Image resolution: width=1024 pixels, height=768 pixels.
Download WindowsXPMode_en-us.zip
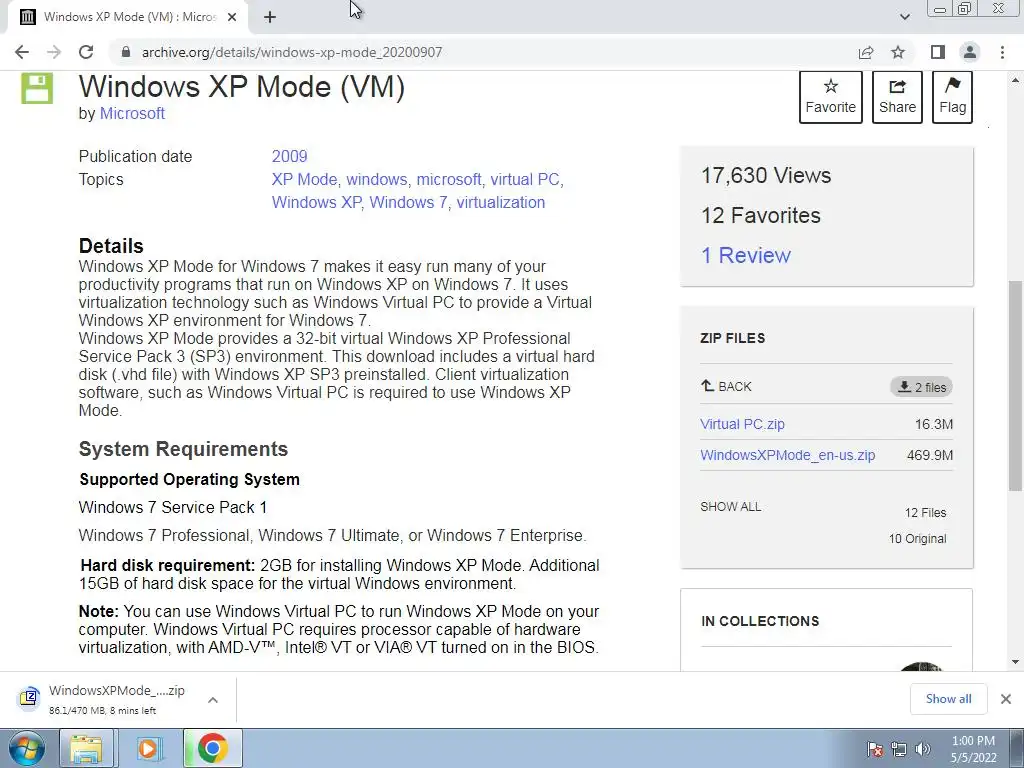click(788, 456)
